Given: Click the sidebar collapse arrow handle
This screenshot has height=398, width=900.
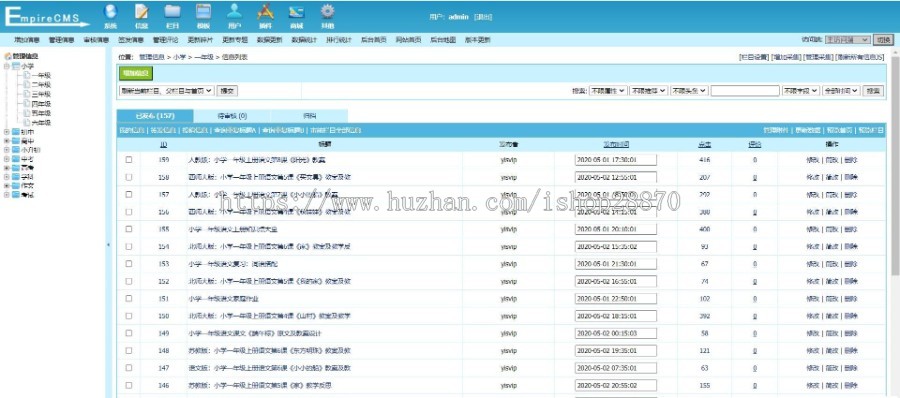Looking at the screenshot, I should coord(108,245).
